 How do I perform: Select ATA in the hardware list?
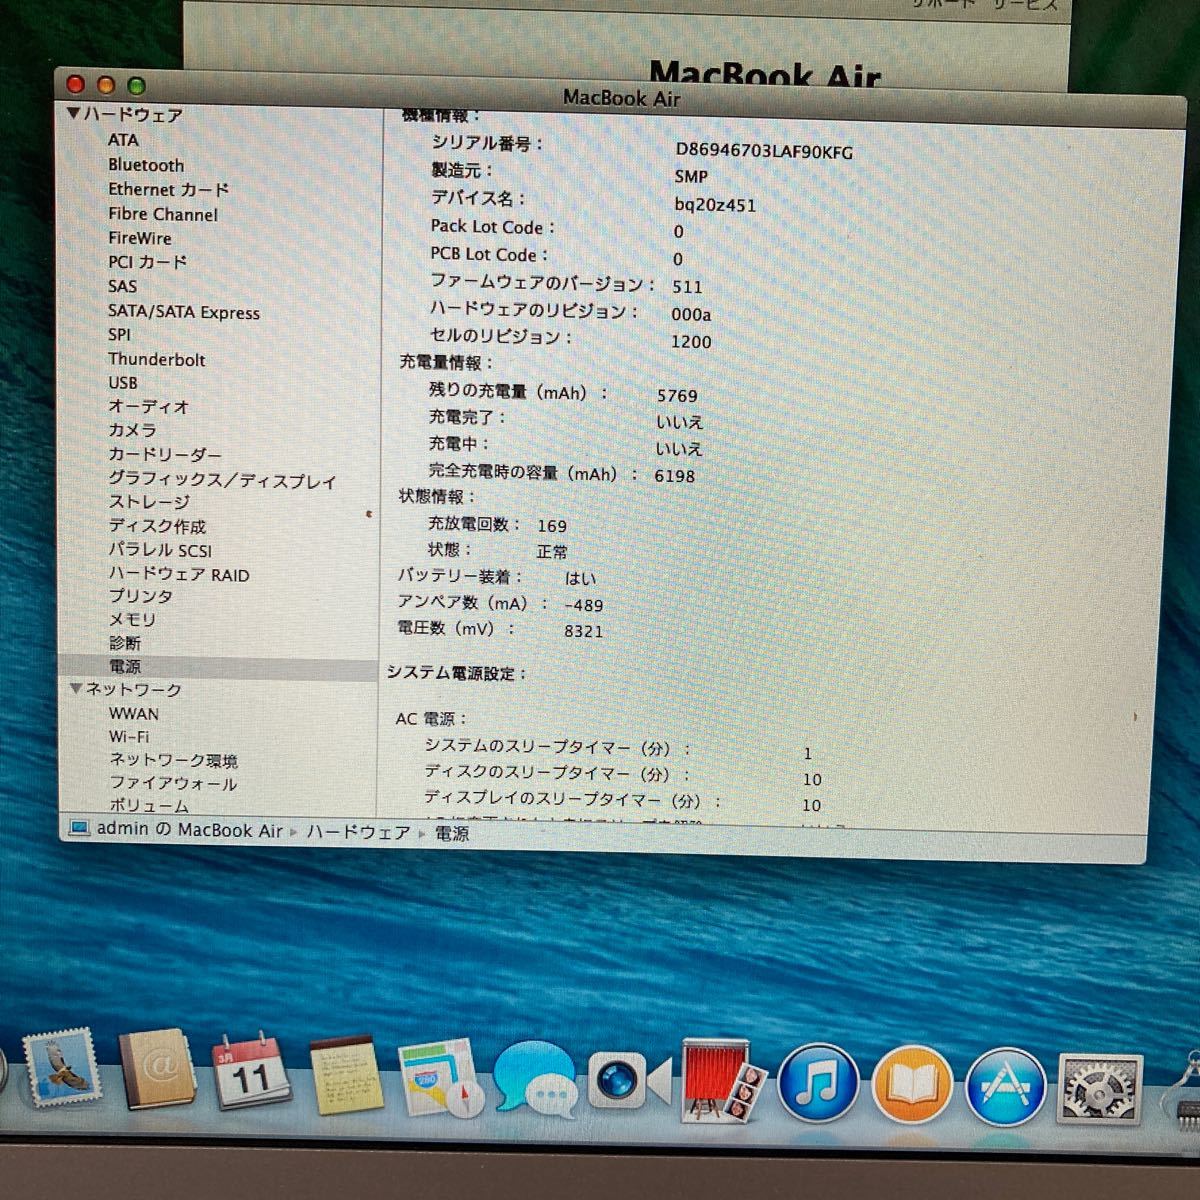click(x=123, y=141)
